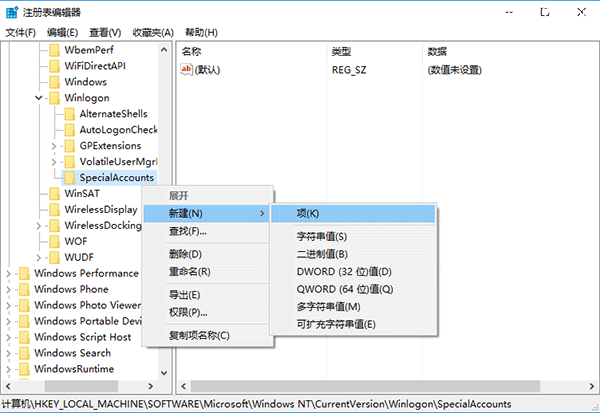Image resolution: width=600 pixels, height=413 pixels.
Task: Click the WindowsRuntime folder icon
Action: coord(24,369)
